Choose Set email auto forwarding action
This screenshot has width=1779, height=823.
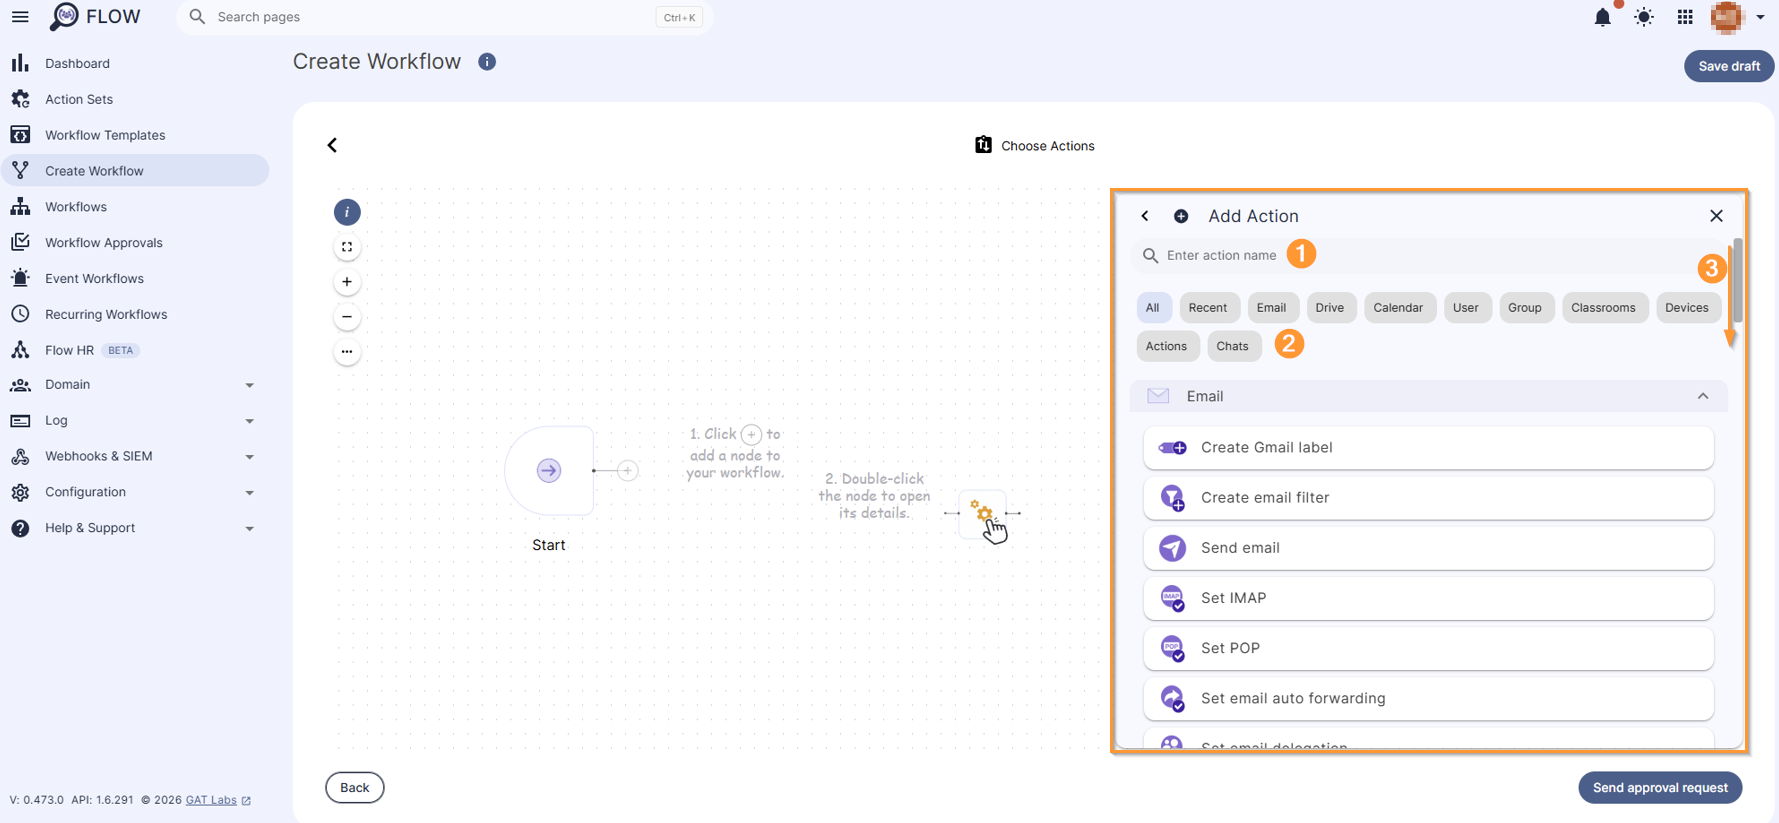[x=1428, y=698]
